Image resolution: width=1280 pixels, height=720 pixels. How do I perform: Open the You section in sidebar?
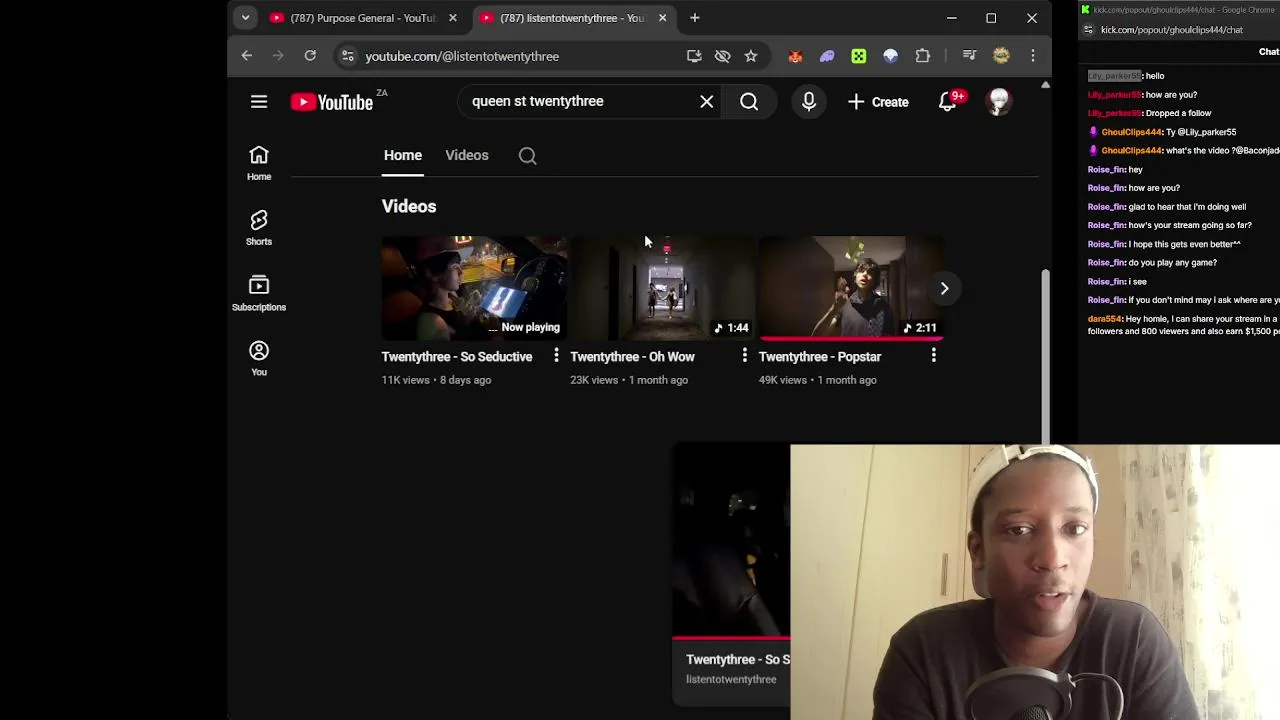(259, 358)
